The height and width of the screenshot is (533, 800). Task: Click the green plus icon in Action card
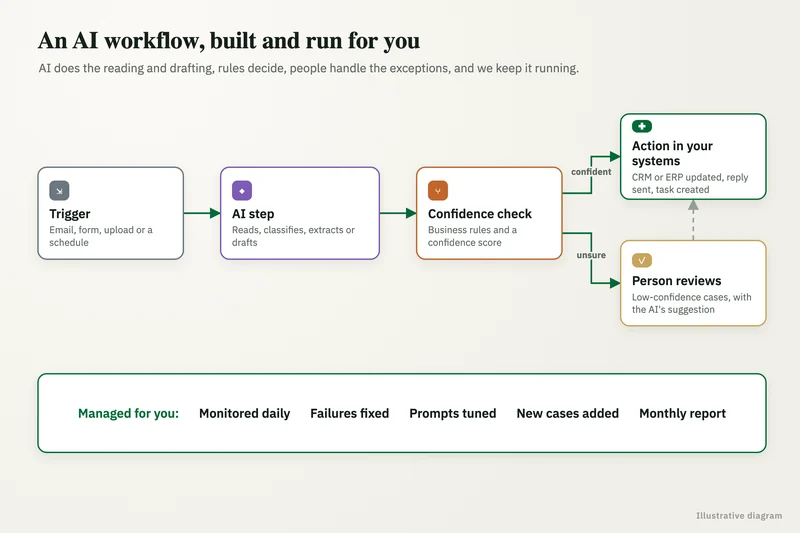[x=642, y=126]
